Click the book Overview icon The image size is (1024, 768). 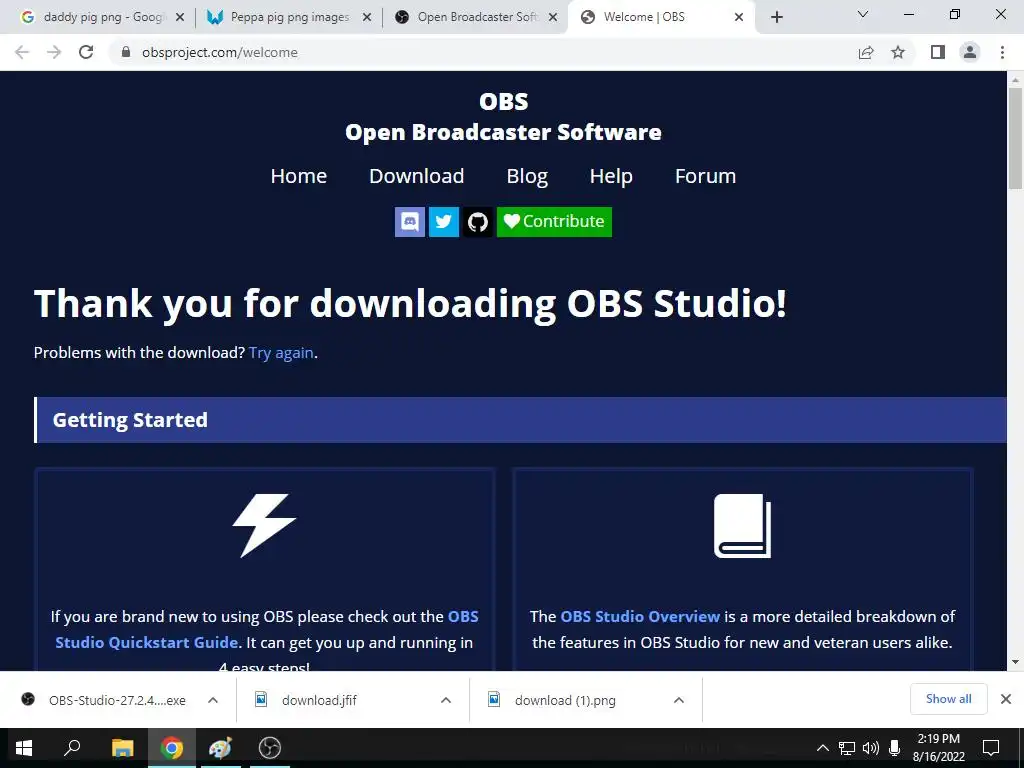click(742, 526)
